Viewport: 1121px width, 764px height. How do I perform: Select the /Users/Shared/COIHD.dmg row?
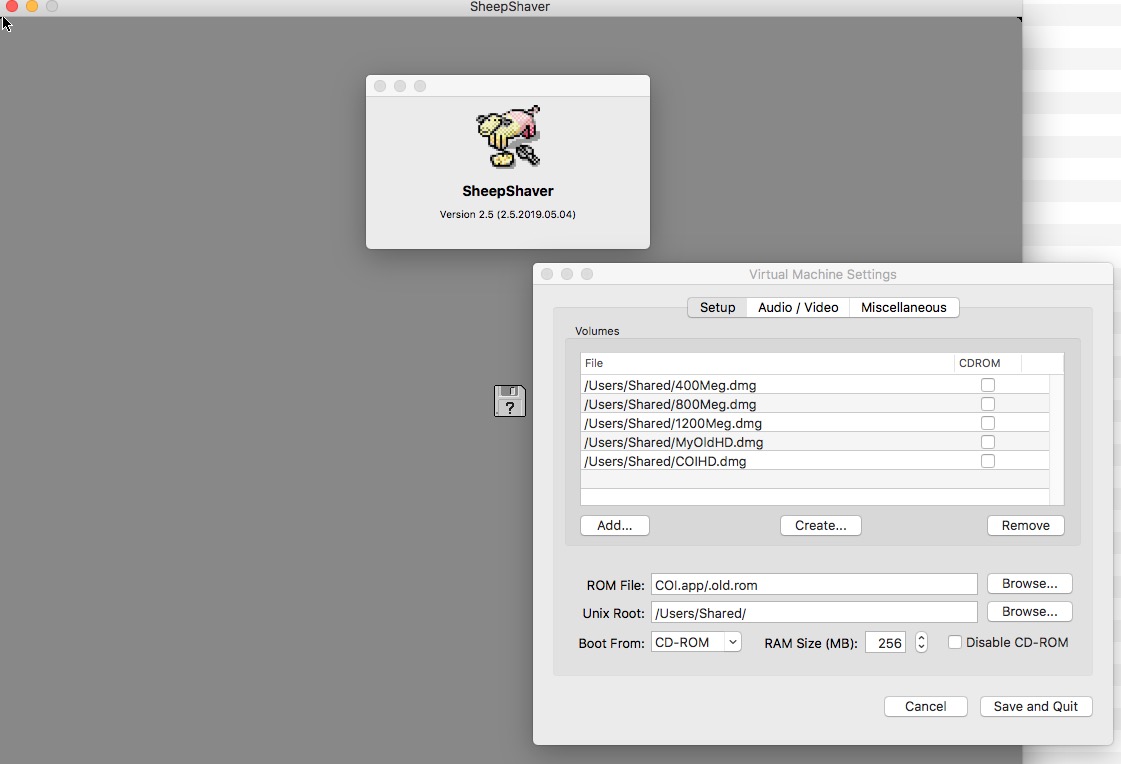click(815, 462)
